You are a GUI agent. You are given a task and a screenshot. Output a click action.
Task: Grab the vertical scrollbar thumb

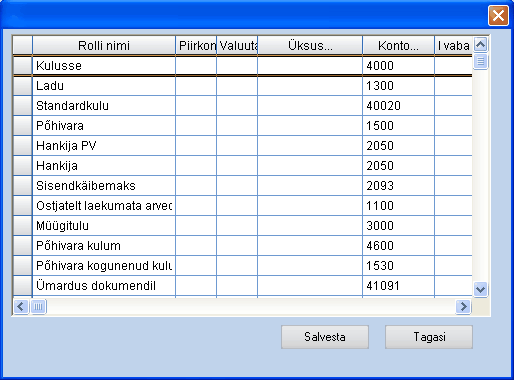[x=480, y=61]
